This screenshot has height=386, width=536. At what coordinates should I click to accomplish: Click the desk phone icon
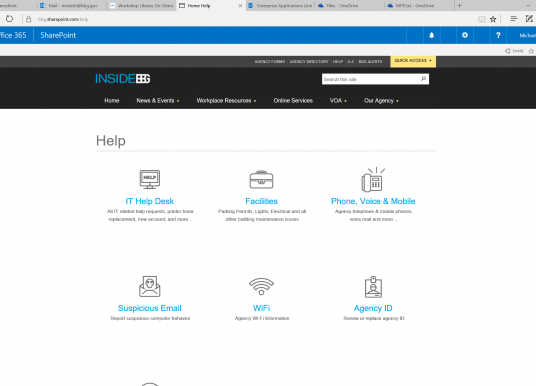[x=373, y=179]
